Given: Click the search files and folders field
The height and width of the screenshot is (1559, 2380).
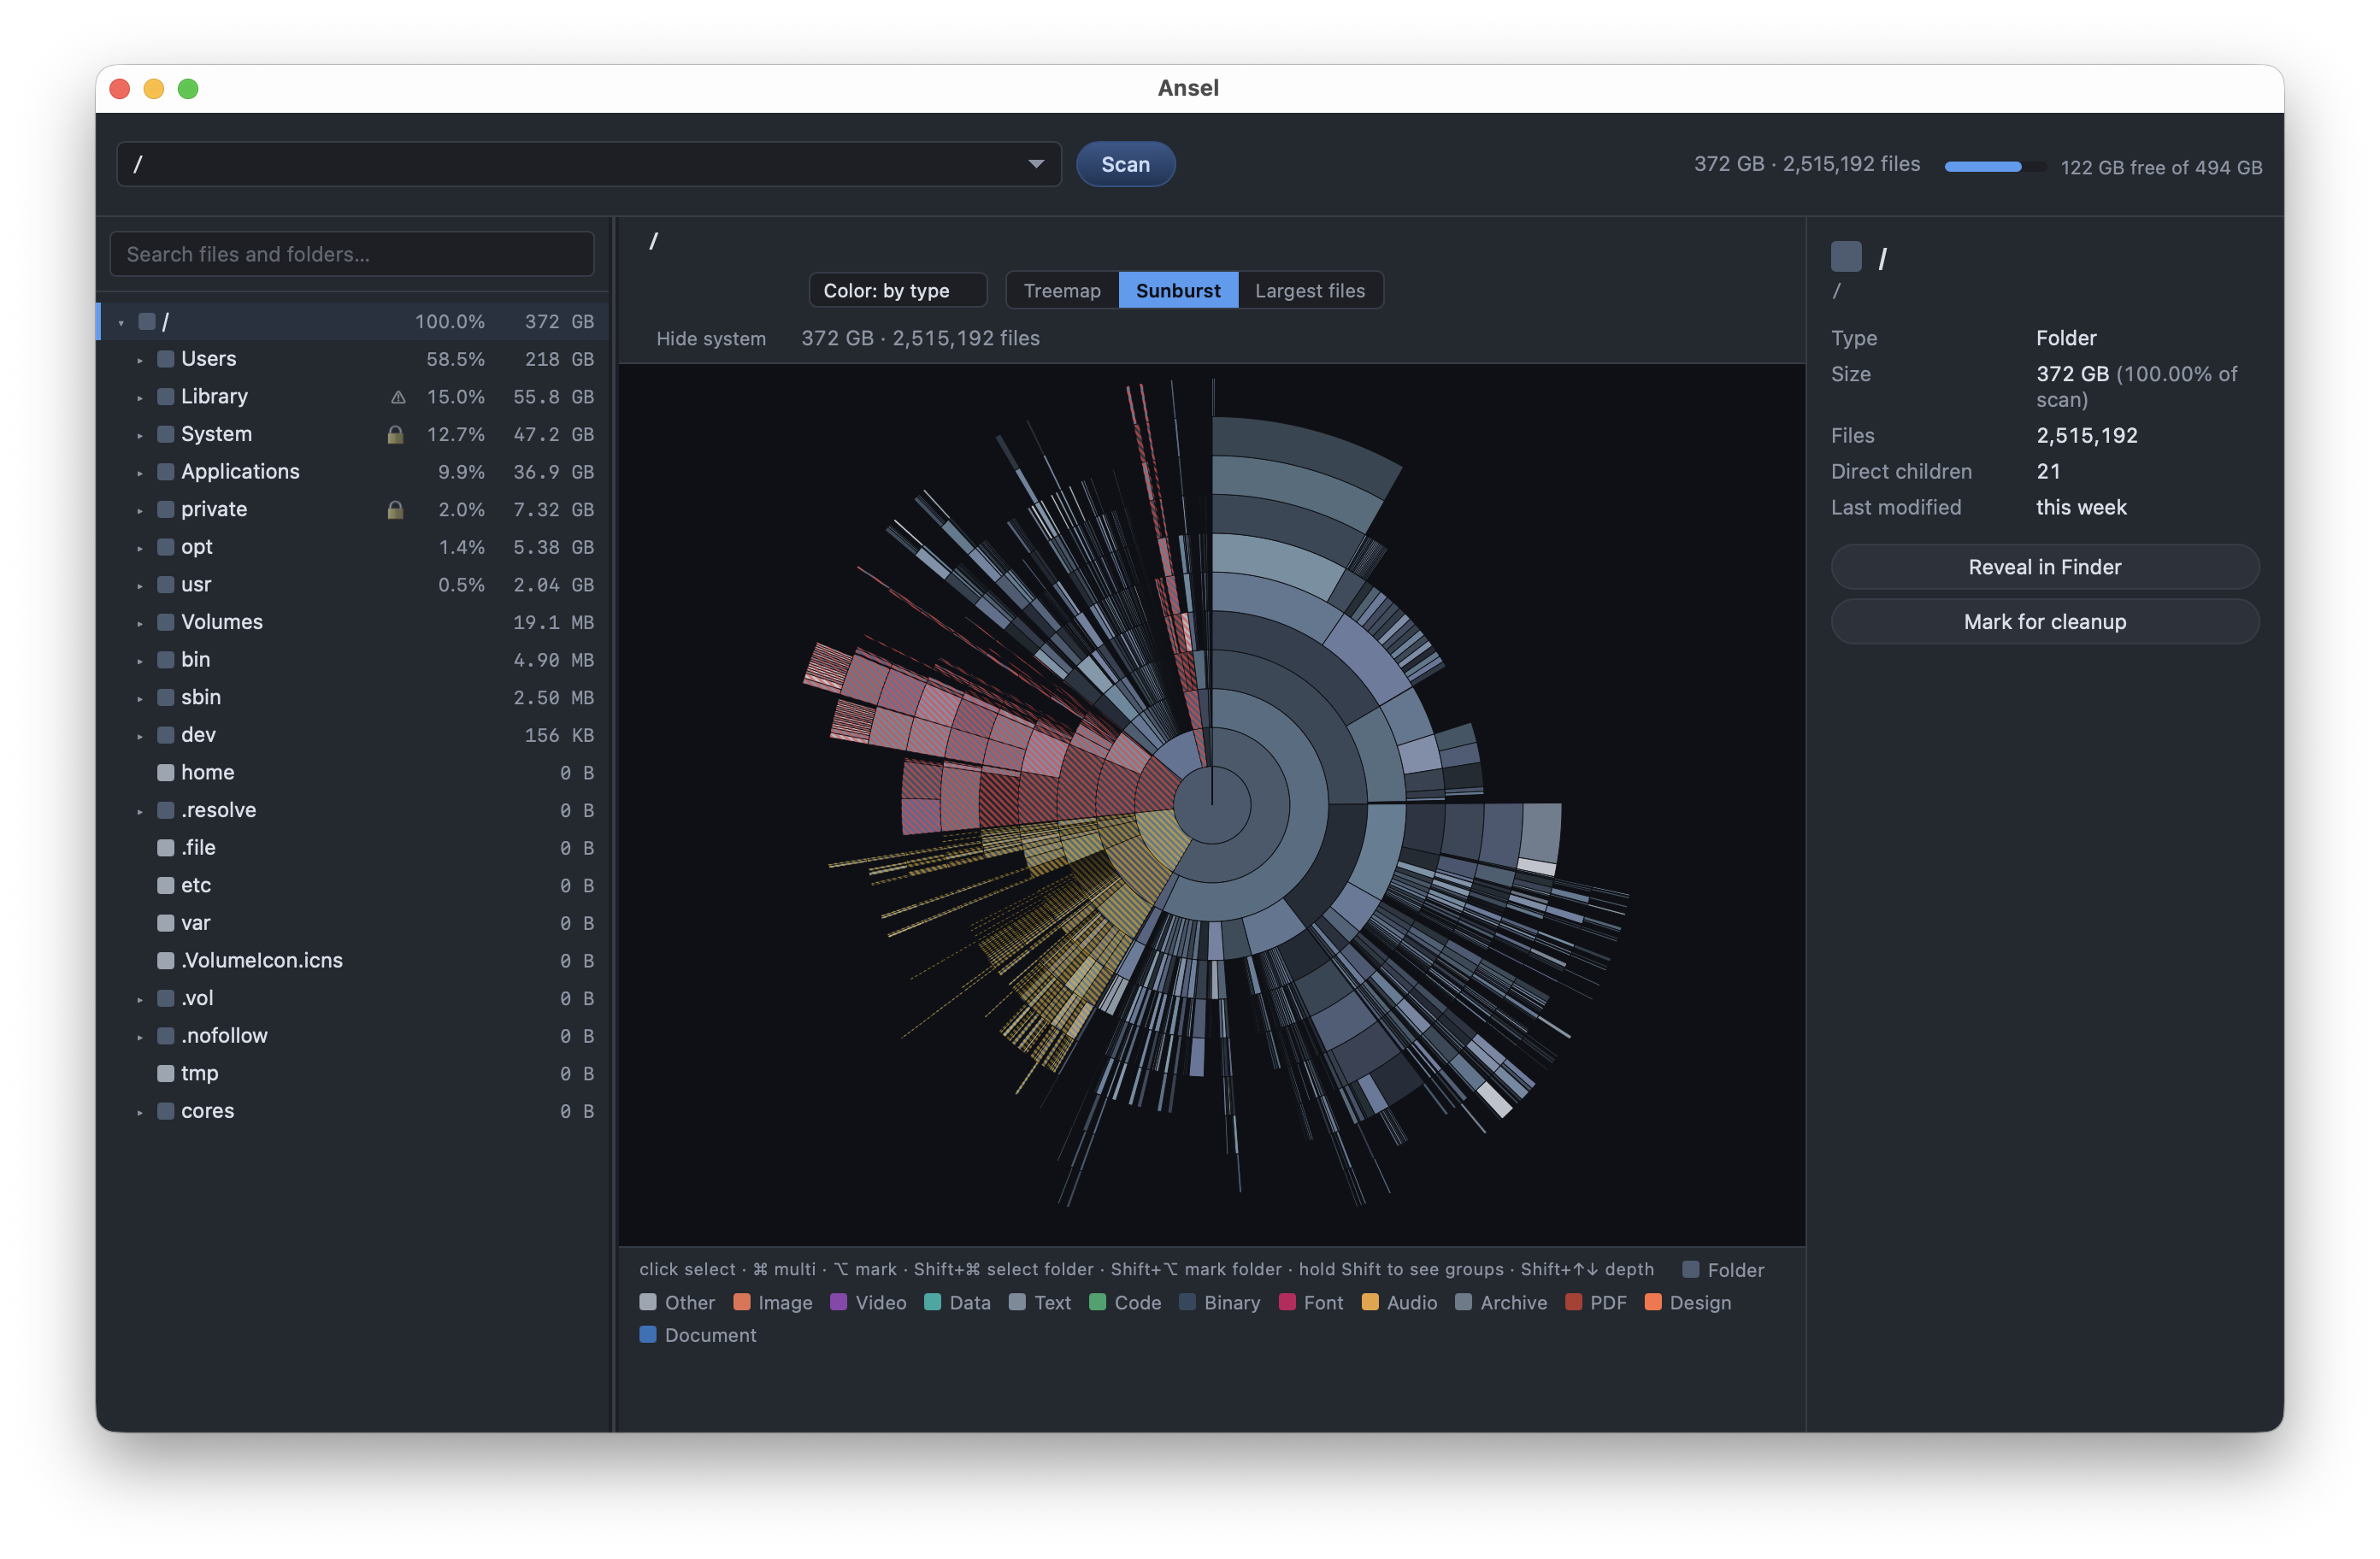Looking at the screenshot, I should point(352,254).
